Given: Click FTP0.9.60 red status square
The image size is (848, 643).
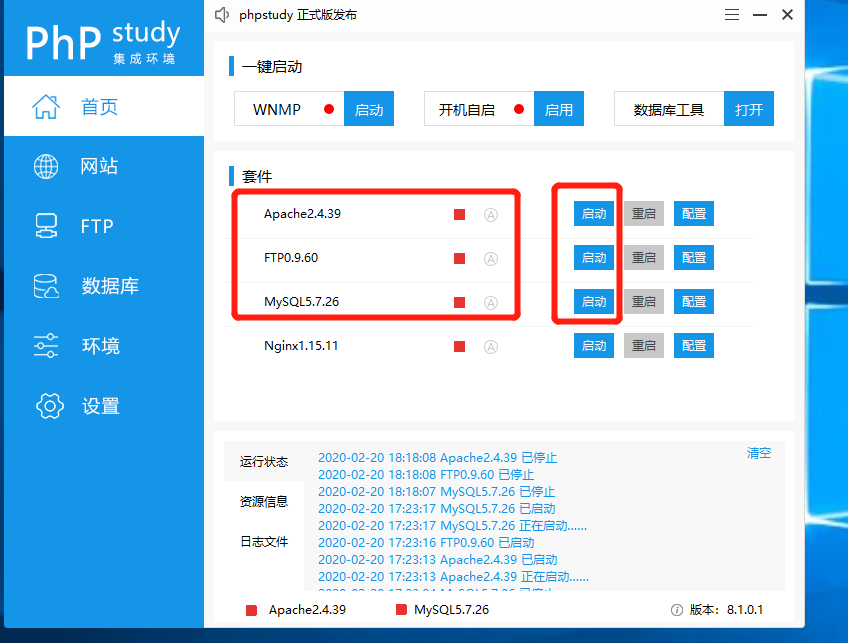Looking at the screenshot, I should click(460, 258).
